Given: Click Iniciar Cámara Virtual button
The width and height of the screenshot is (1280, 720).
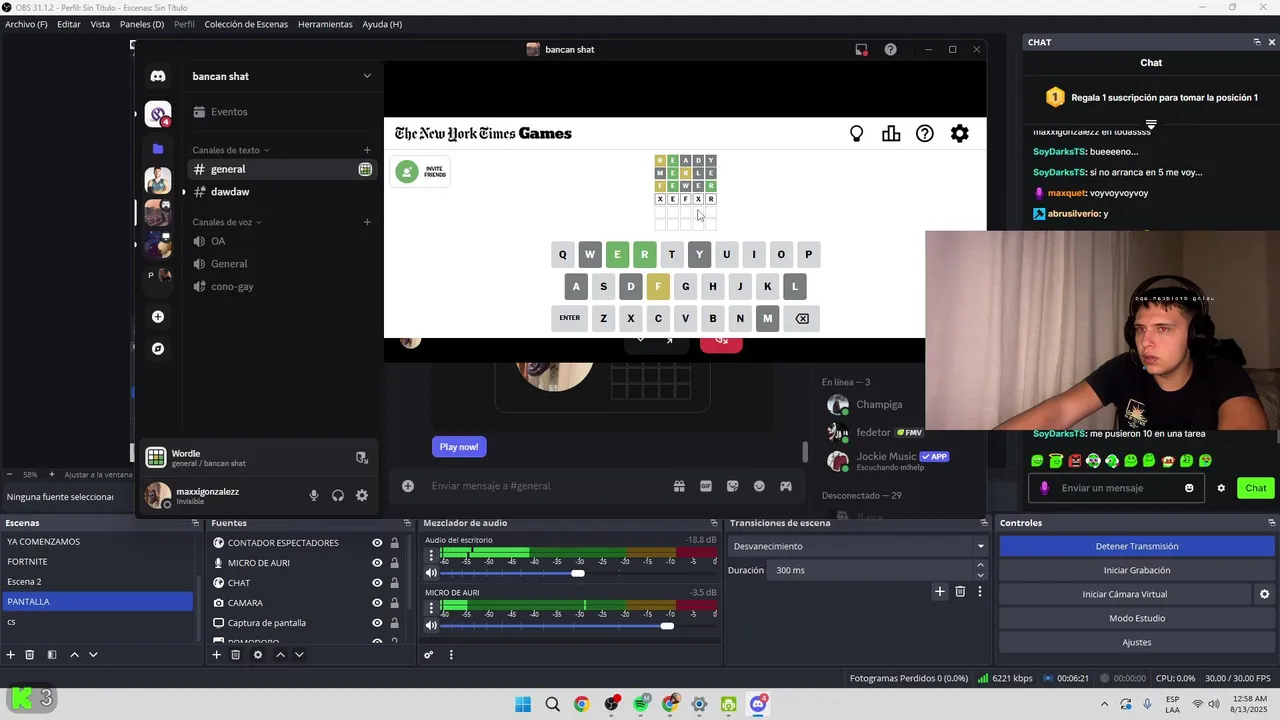Looking at the screenshot, I should (1125, 594).
